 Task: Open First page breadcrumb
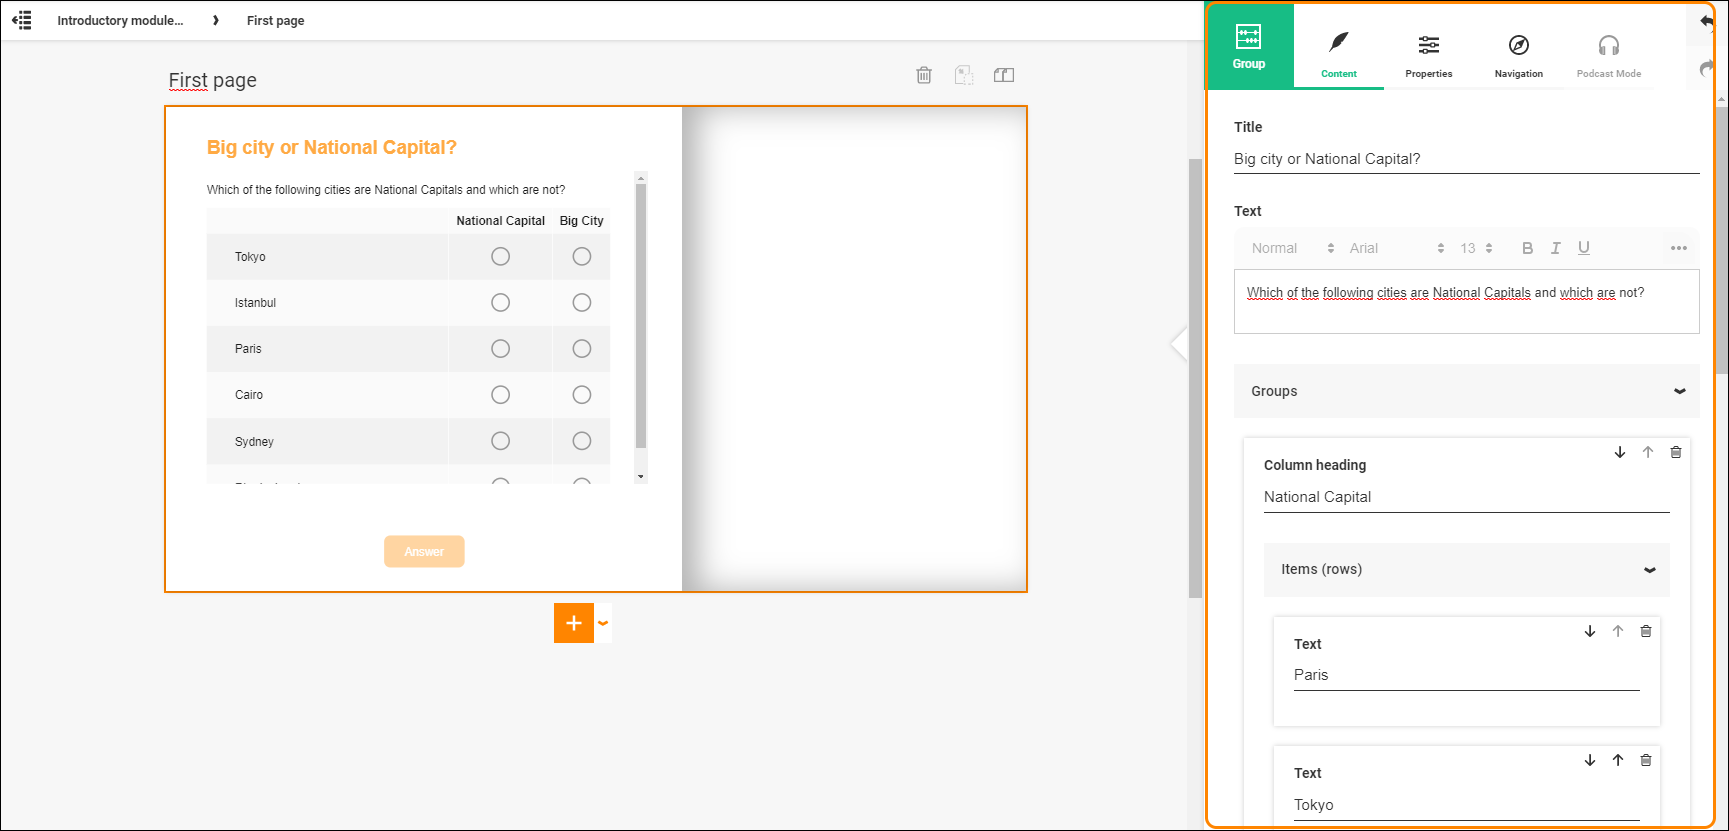tap(276, 20)
